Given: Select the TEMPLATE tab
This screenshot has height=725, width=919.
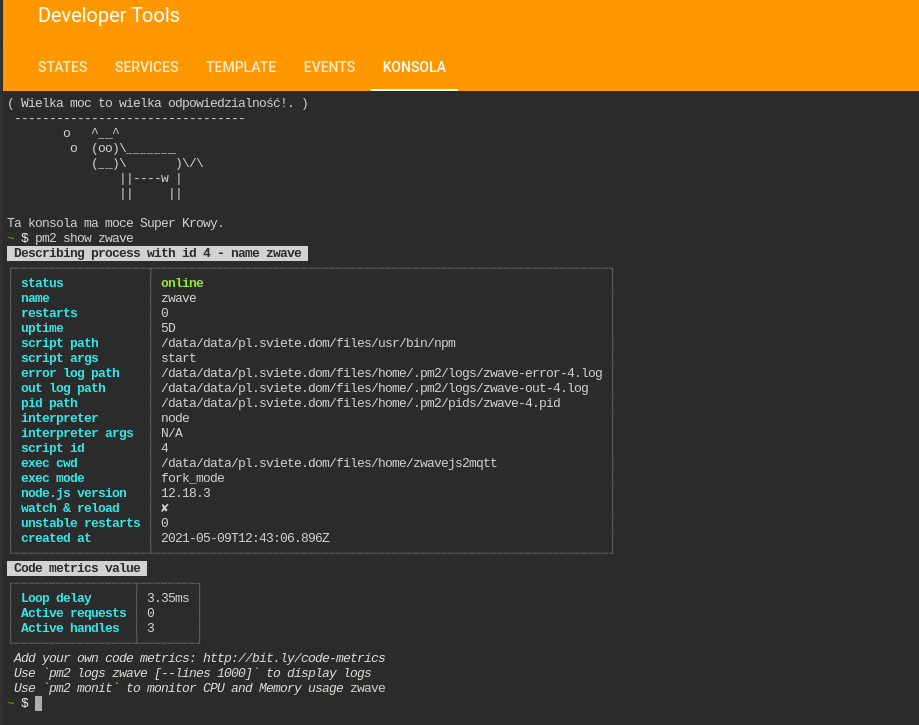Looking at the screenshot, I should 241,67.
